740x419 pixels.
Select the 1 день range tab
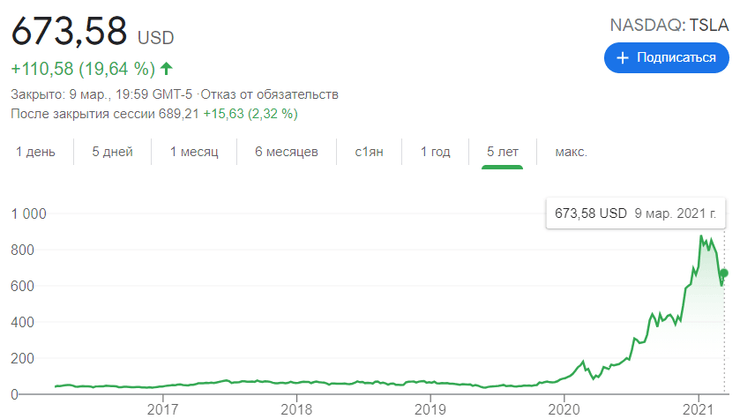(x=35, y=152)
